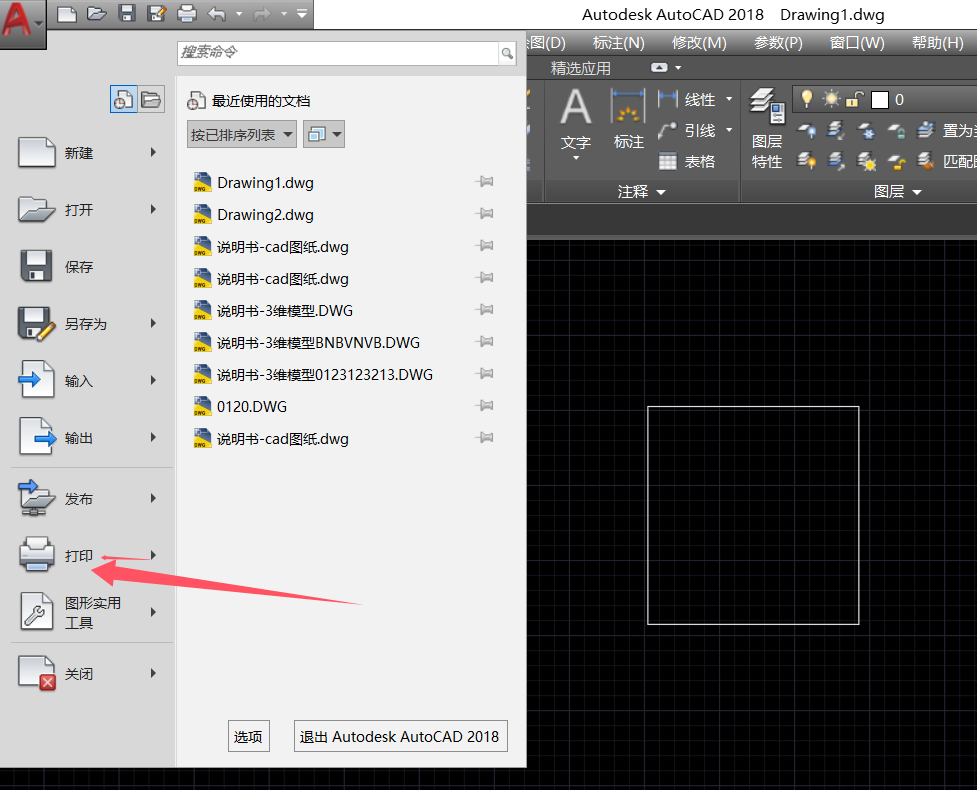Open 帮助(H) menu
This screenshot has height=790, width=977.
[937, 43]
